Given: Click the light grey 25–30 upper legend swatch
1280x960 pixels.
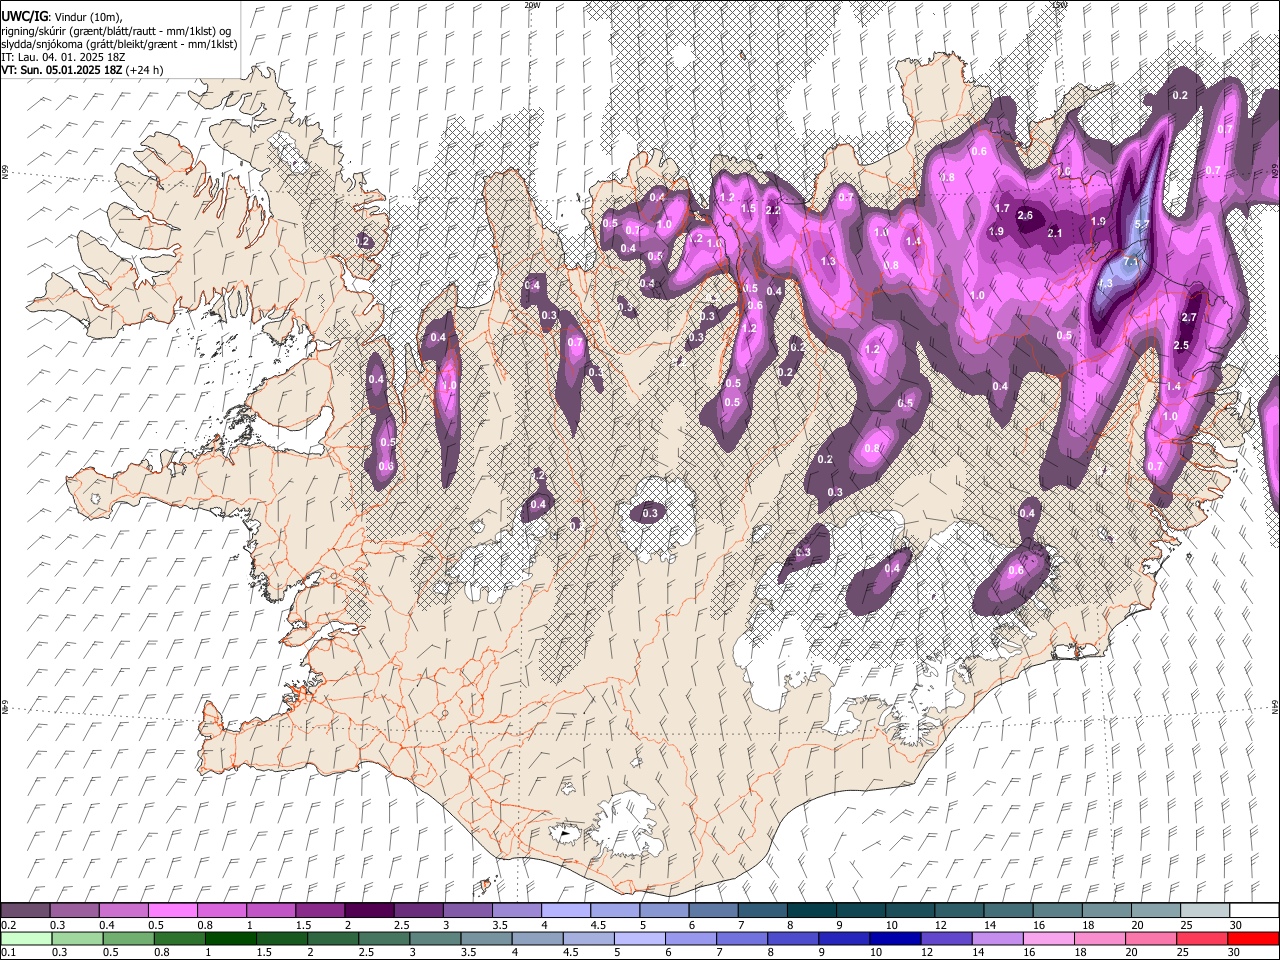Looking at the screenshot, I should [1204, 911].
